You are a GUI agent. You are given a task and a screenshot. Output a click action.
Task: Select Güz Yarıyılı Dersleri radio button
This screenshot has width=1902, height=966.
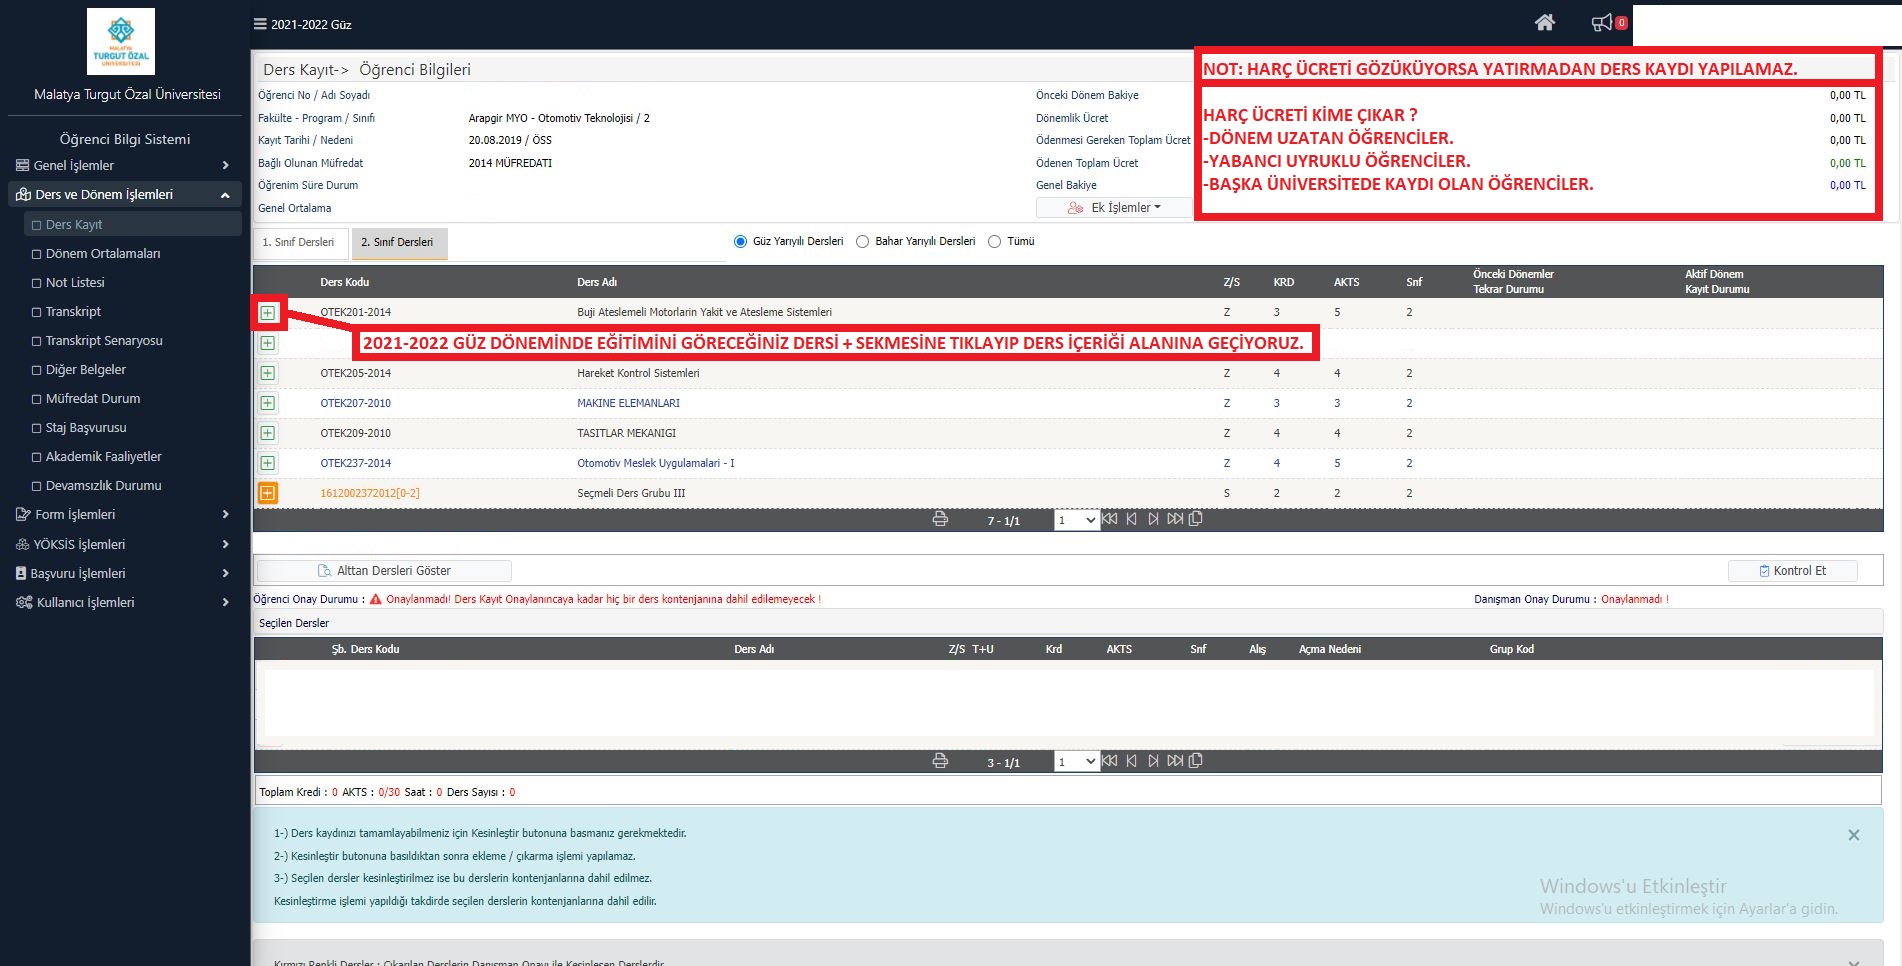click(740, 241)
